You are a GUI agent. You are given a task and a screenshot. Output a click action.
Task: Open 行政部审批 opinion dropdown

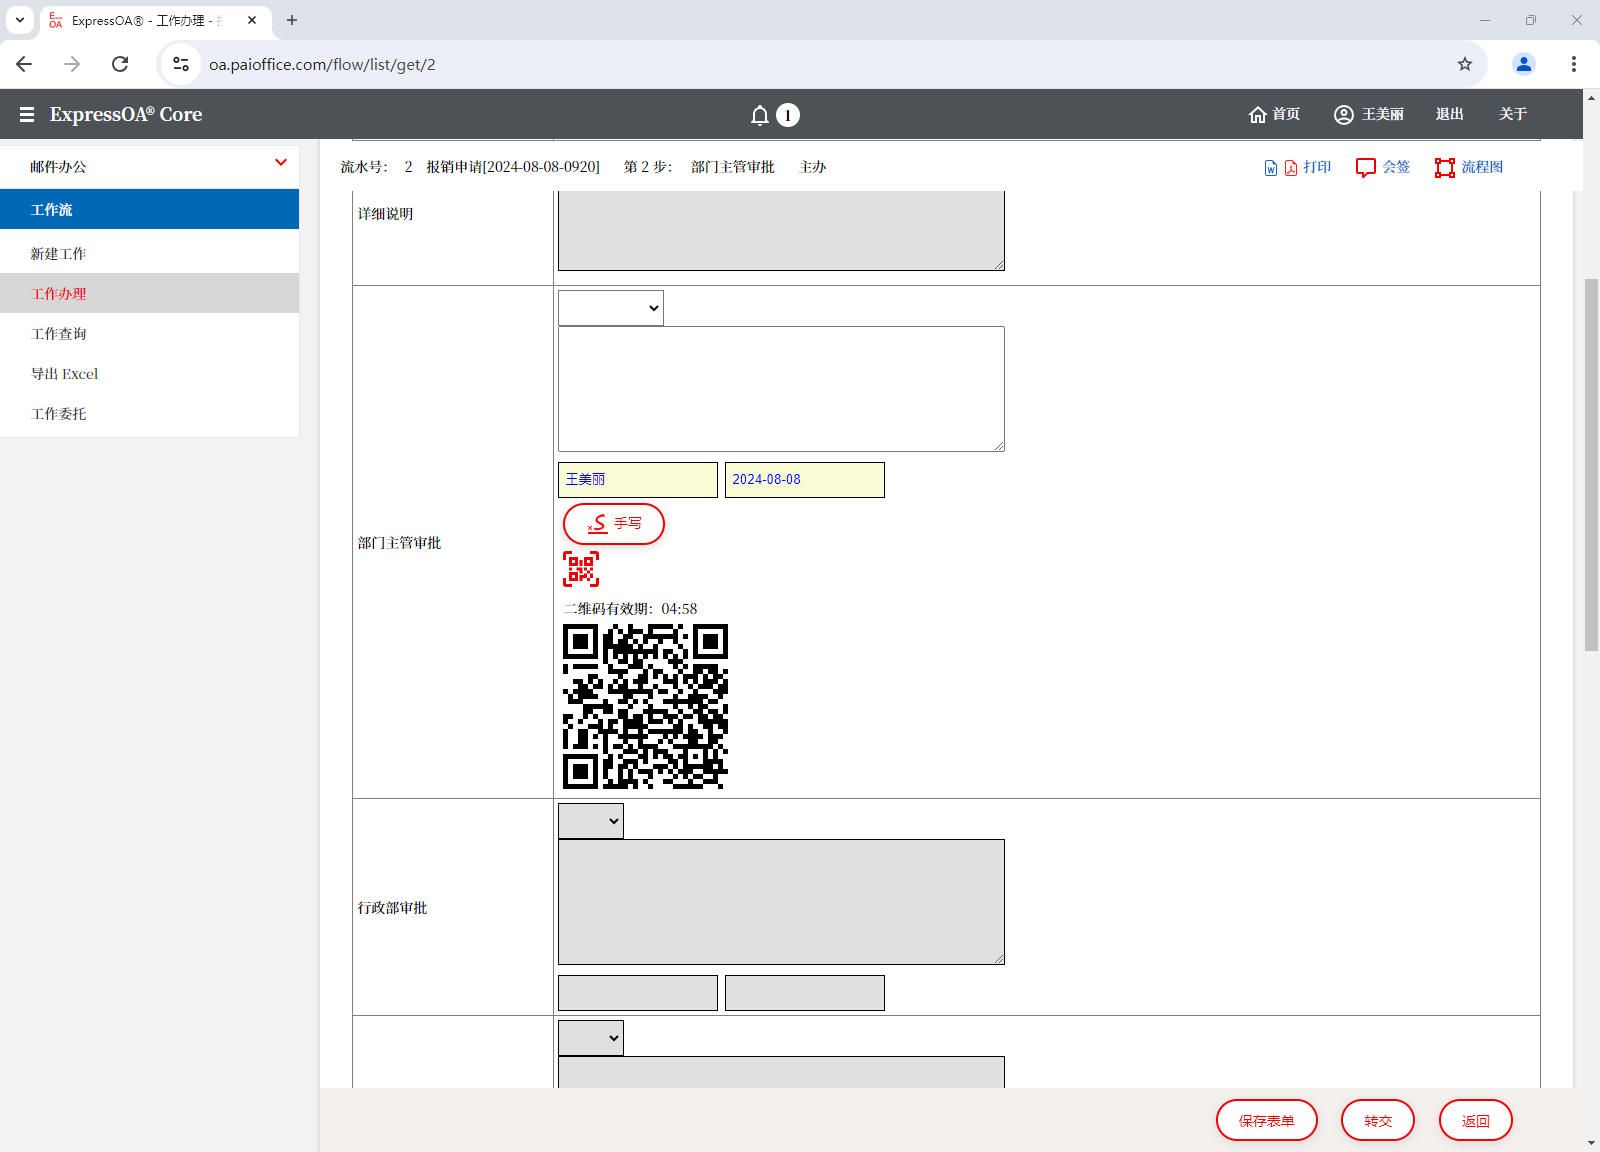point(591,821)
